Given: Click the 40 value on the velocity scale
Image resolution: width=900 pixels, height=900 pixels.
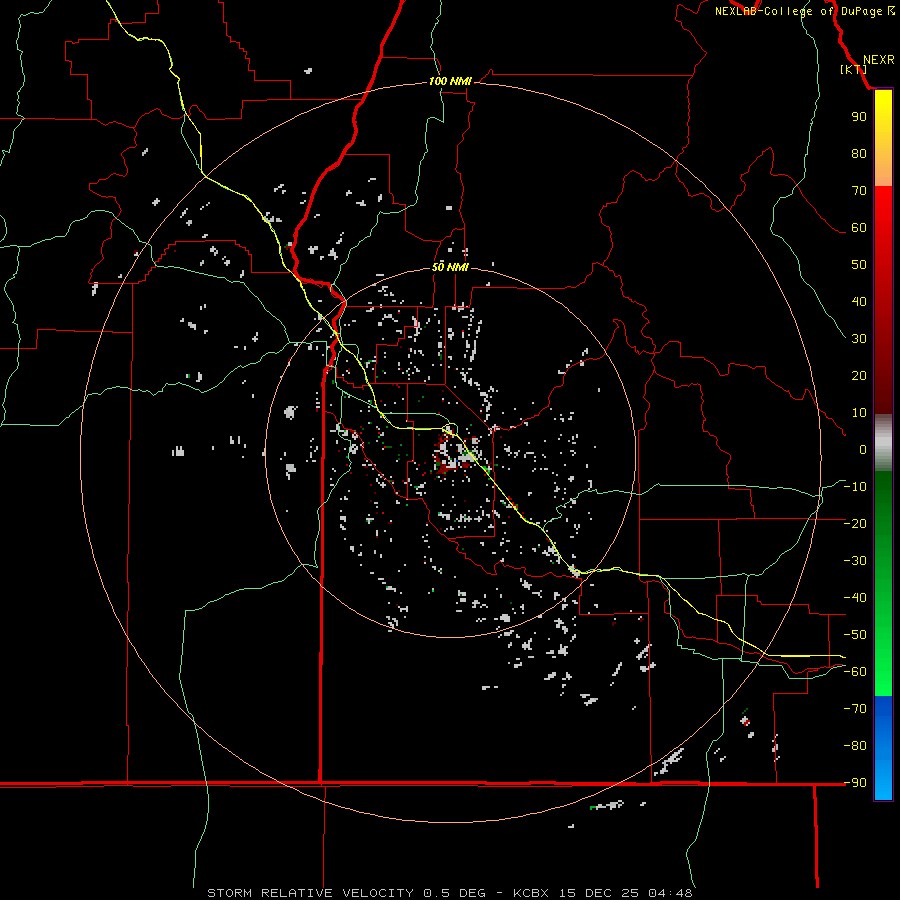Looking at the screenshot, I should coord(859,301).
